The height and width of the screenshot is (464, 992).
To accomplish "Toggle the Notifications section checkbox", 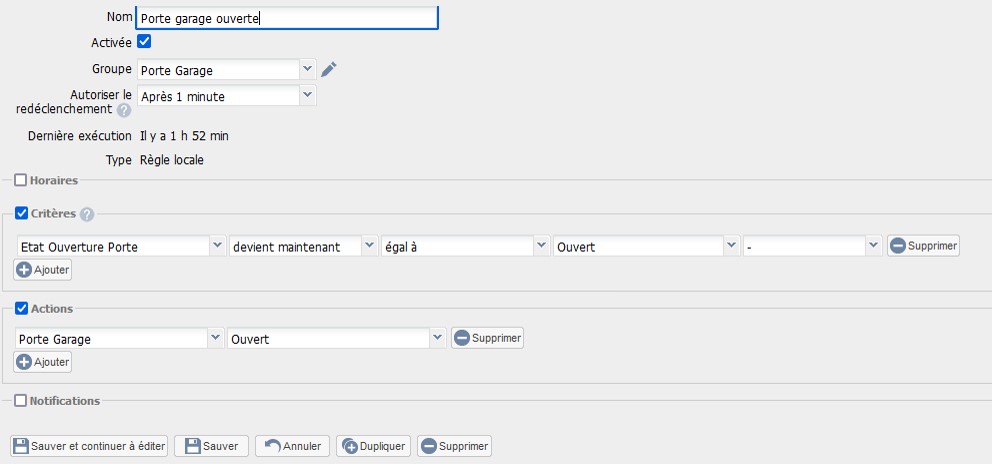I will (20, 401).
